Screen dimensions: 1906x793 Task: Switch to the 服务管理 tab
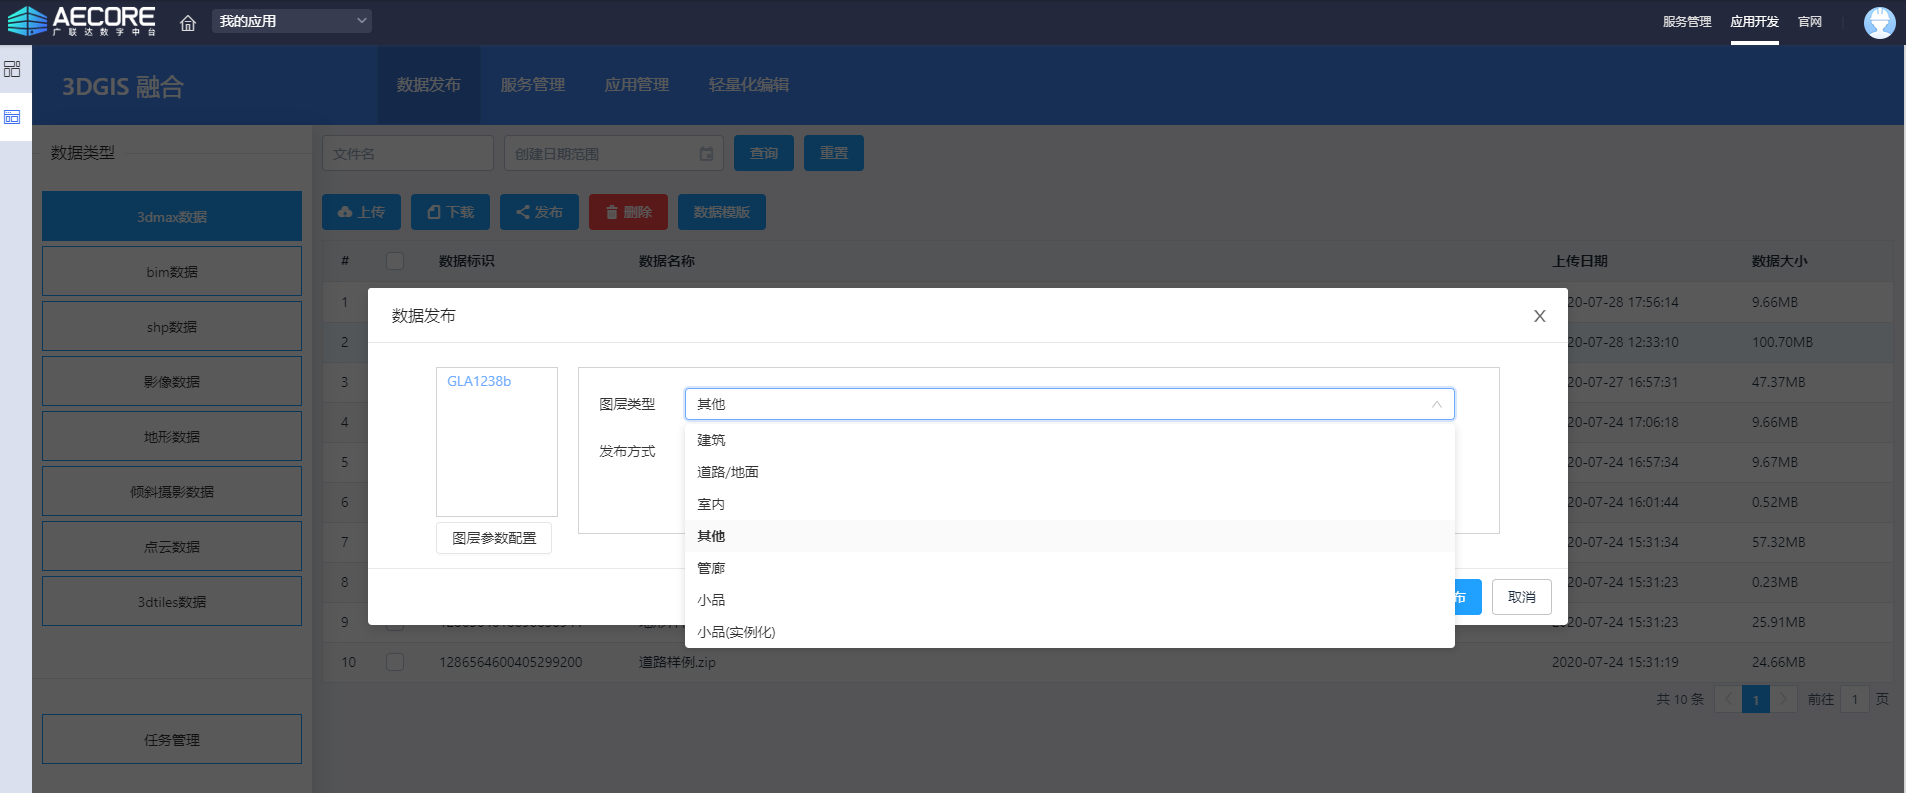click(x=532, y=85)
